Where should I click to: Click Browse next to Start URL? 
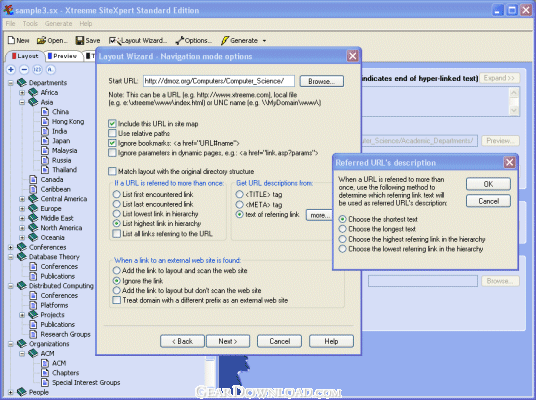click(x=322, y=81)
